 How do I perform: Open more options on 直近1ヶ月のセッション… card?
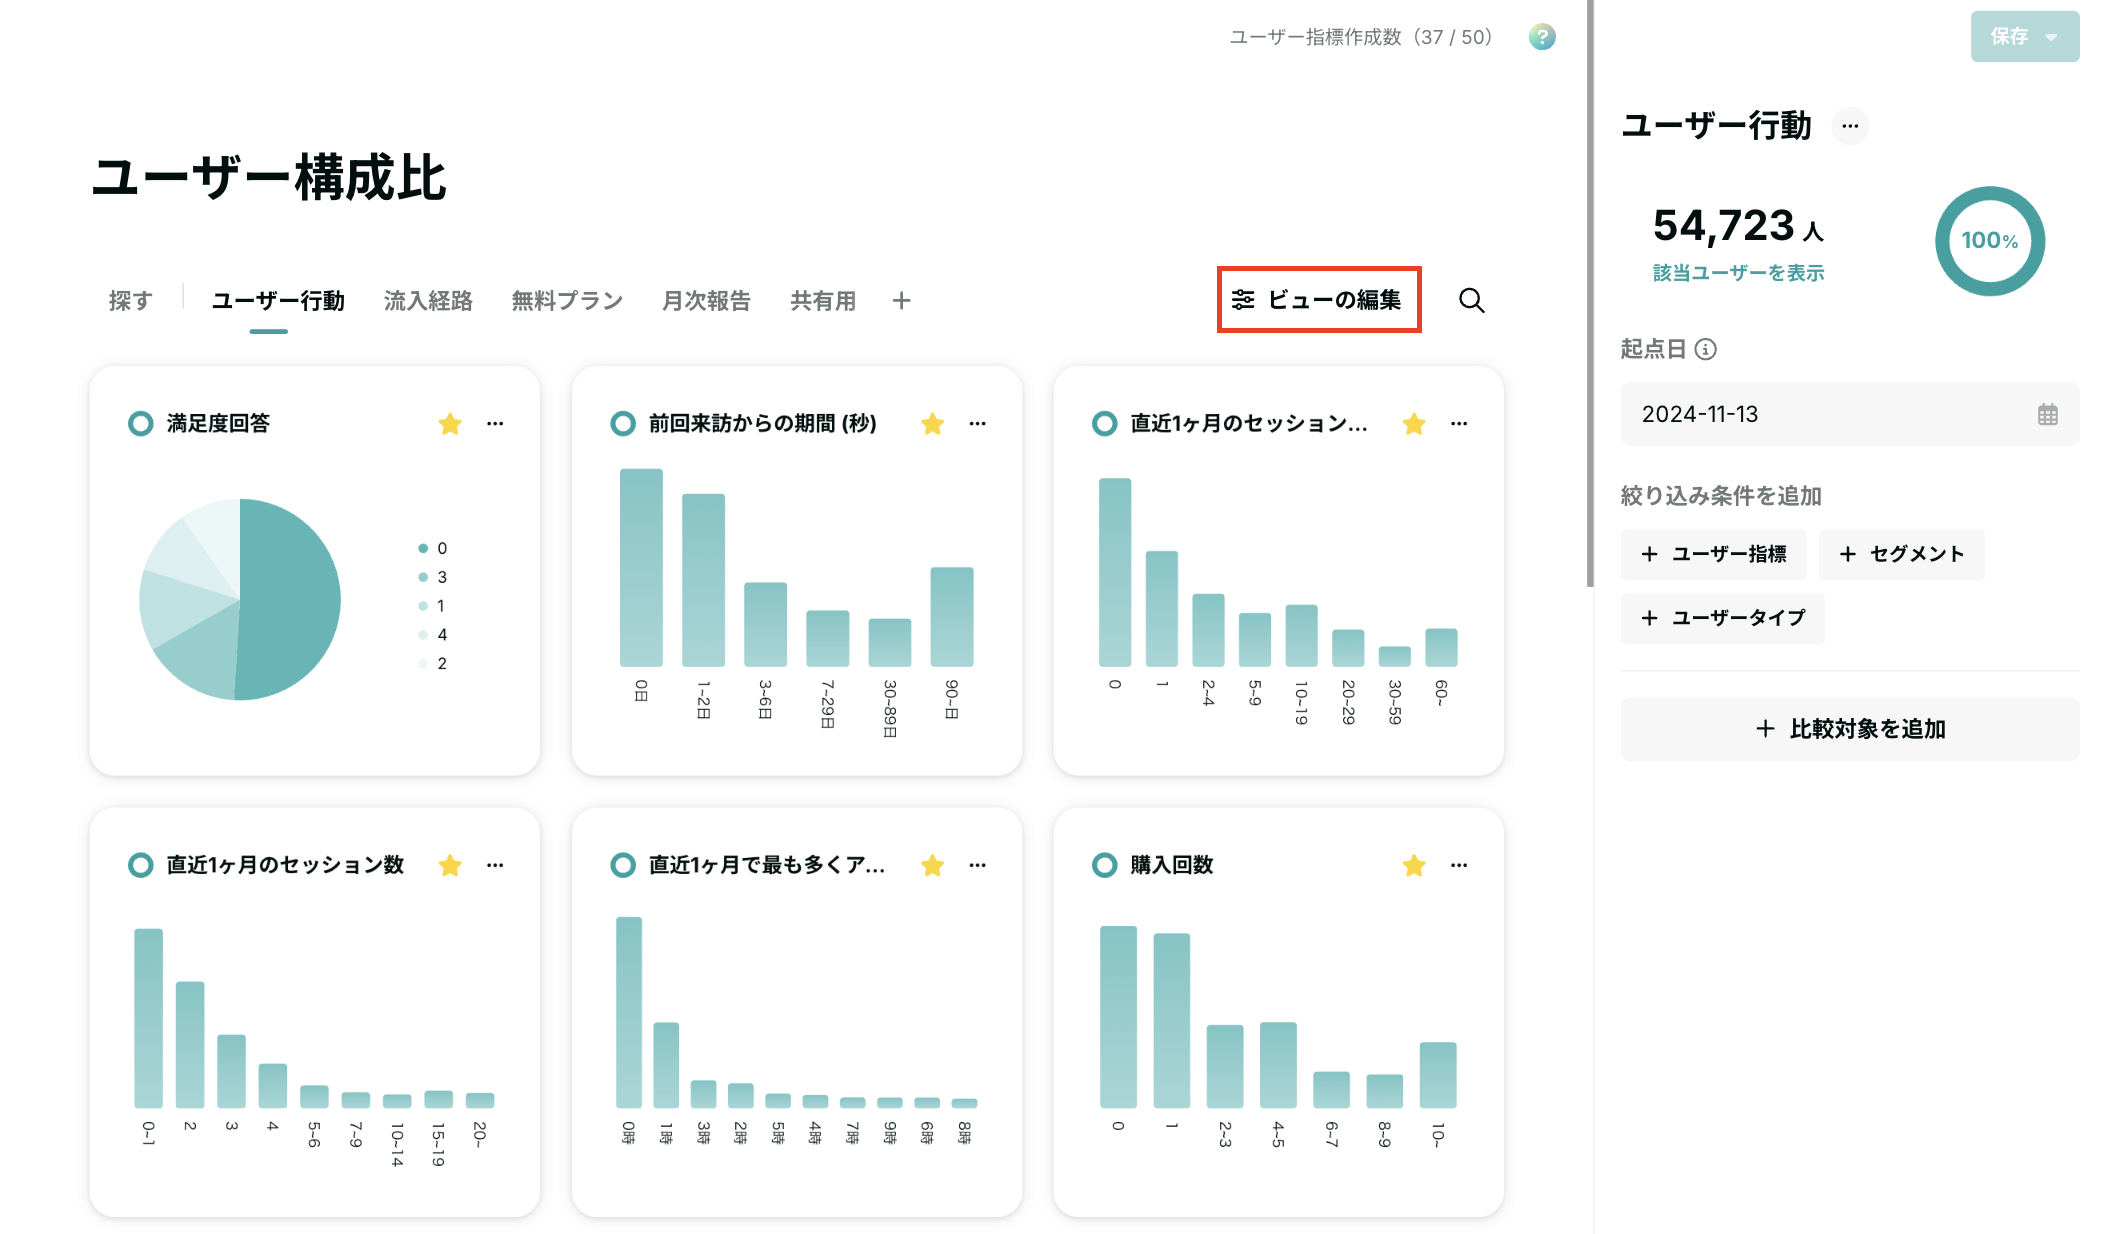[1459, 424]
